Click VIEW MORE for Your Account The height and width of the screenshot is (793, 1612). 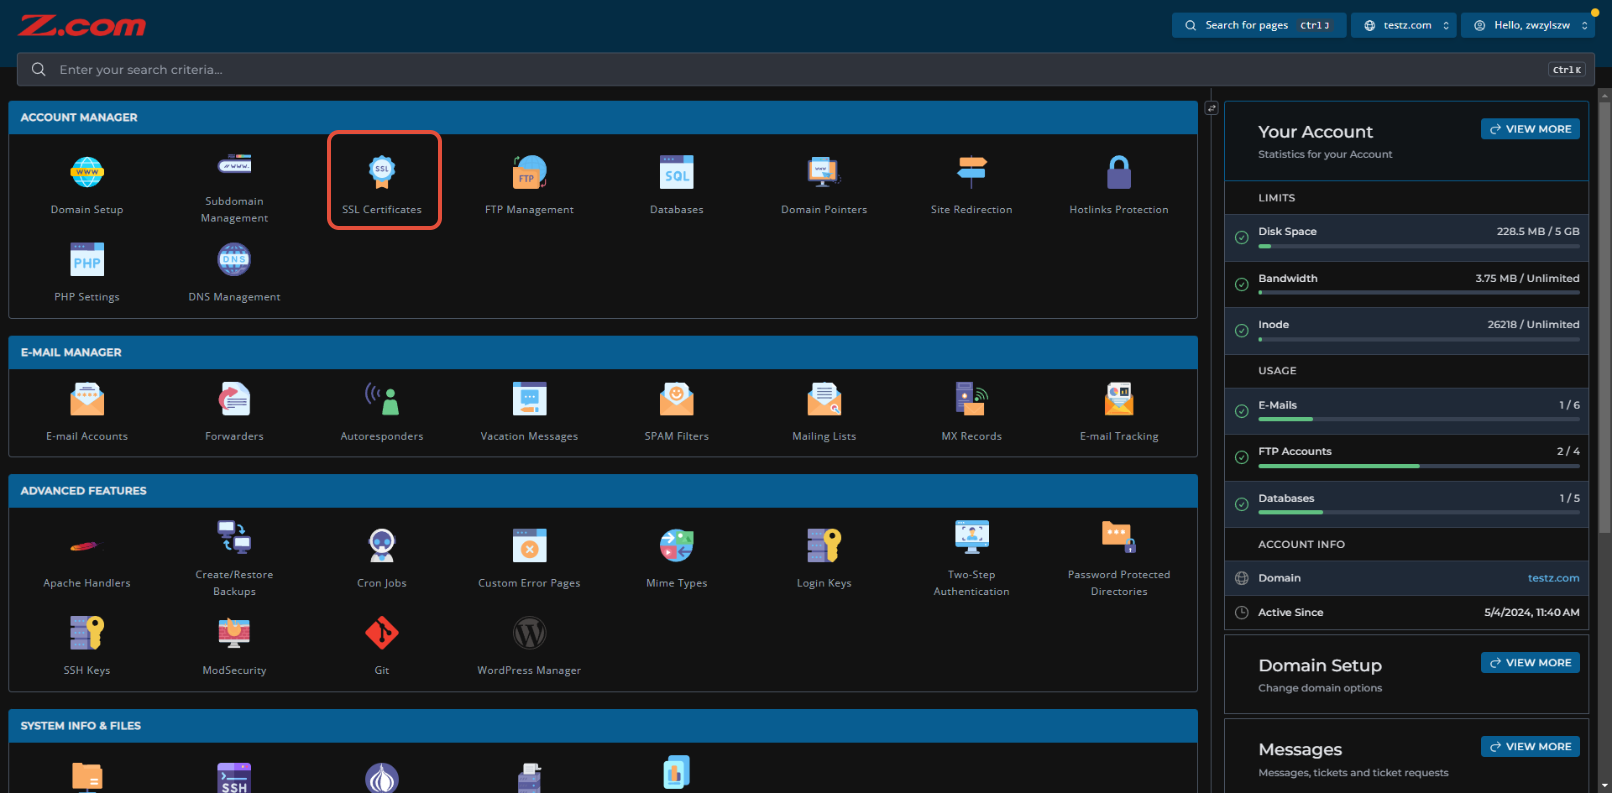(1530, 129)
